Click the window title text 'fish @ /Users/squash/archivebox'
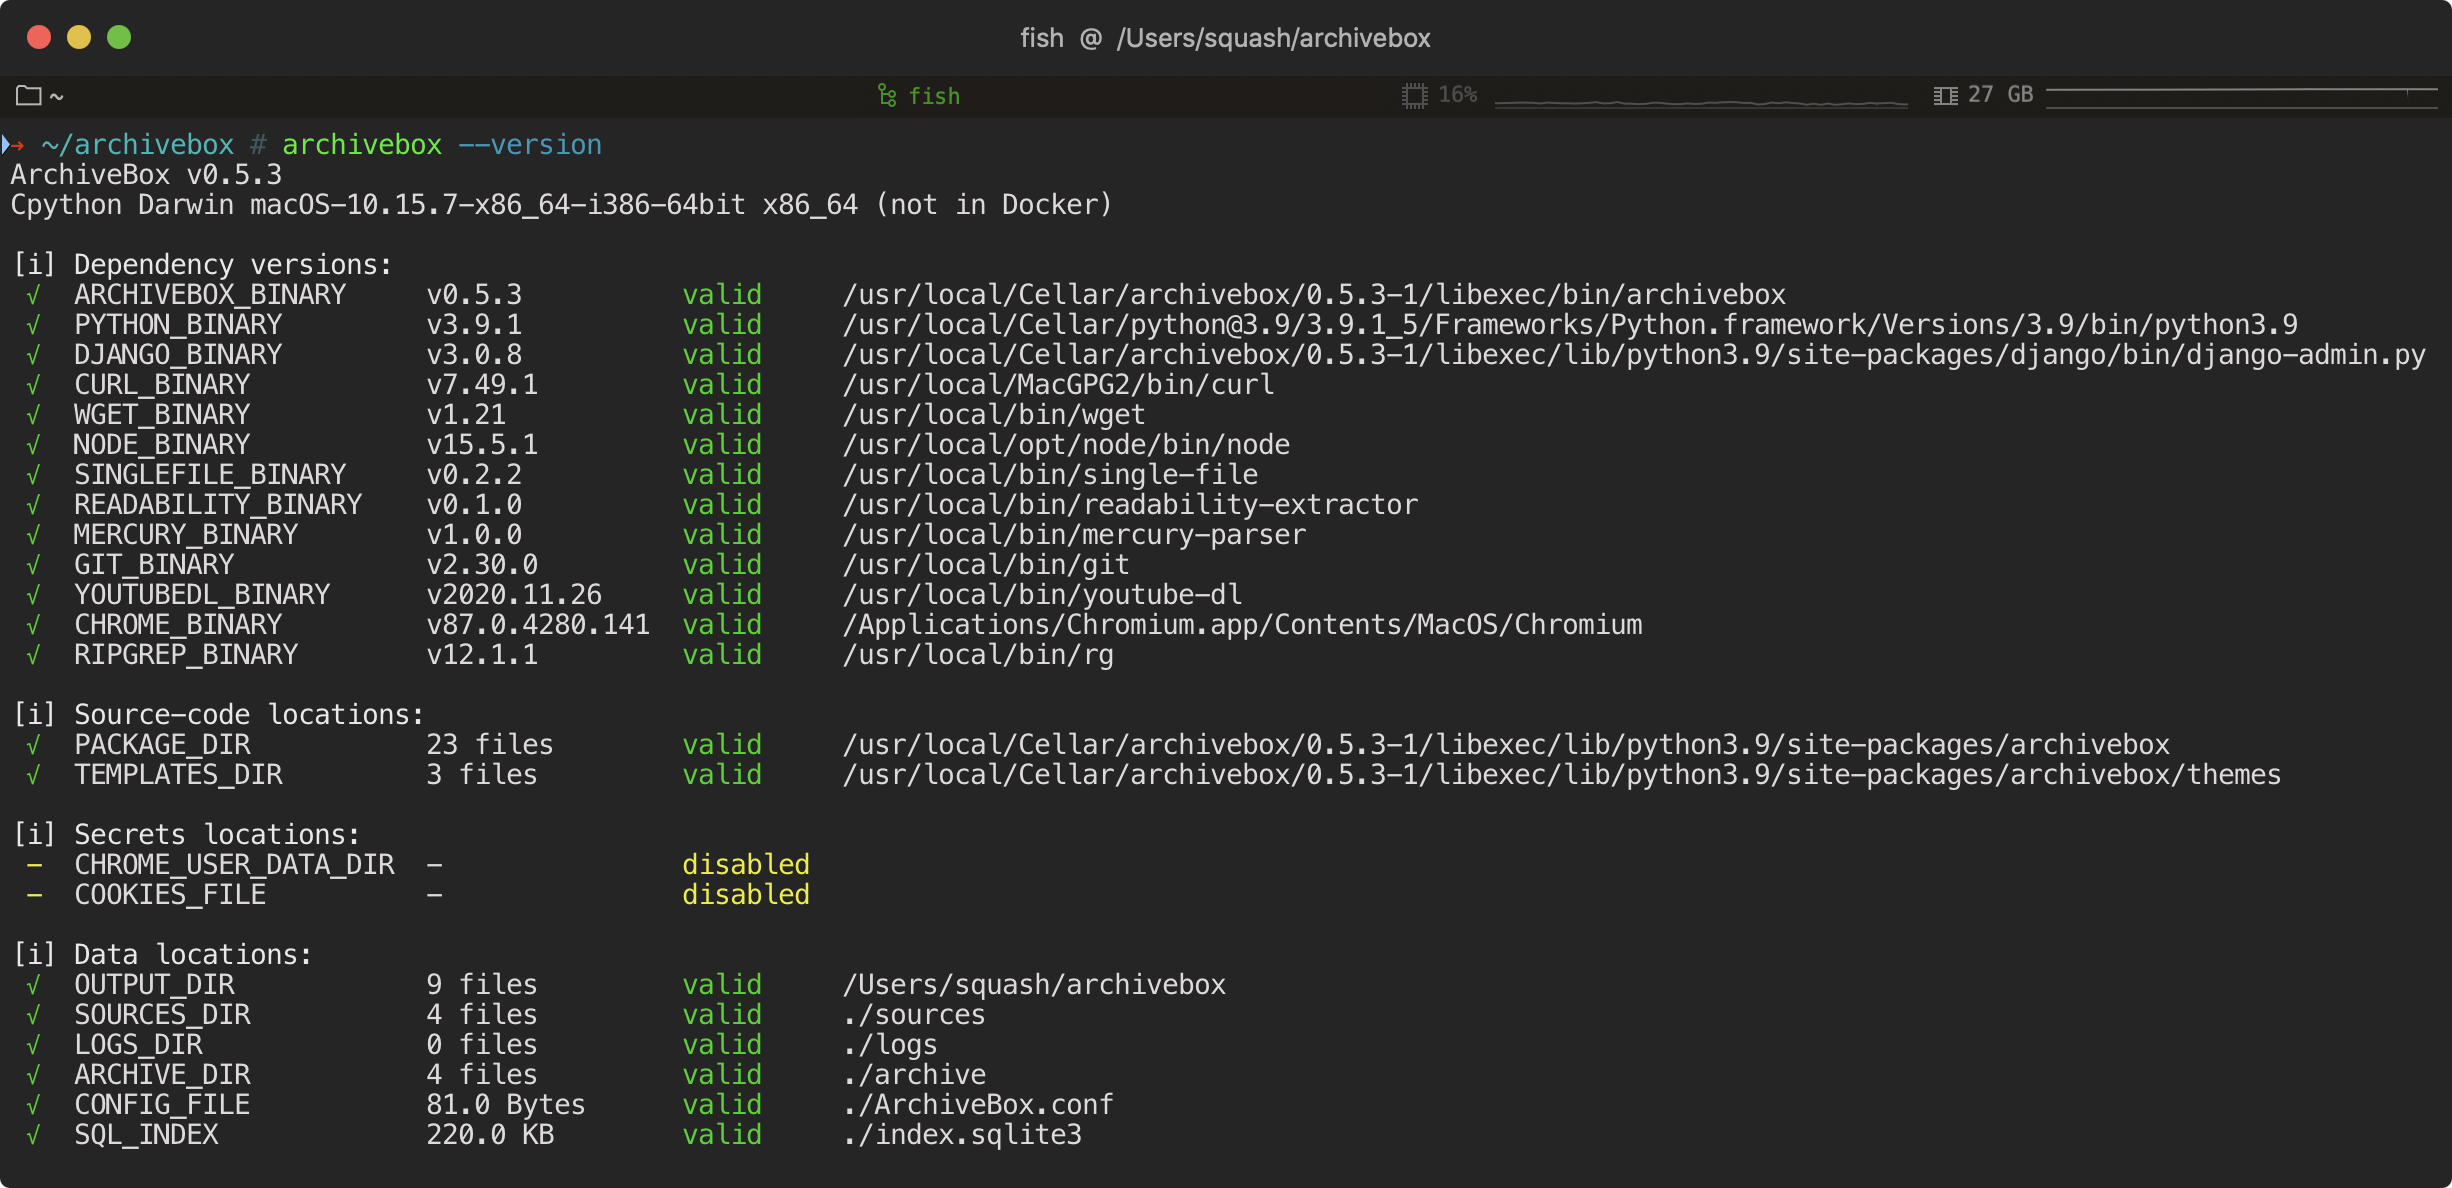Viewport: 2452px width, 1188px height. 1225,38
